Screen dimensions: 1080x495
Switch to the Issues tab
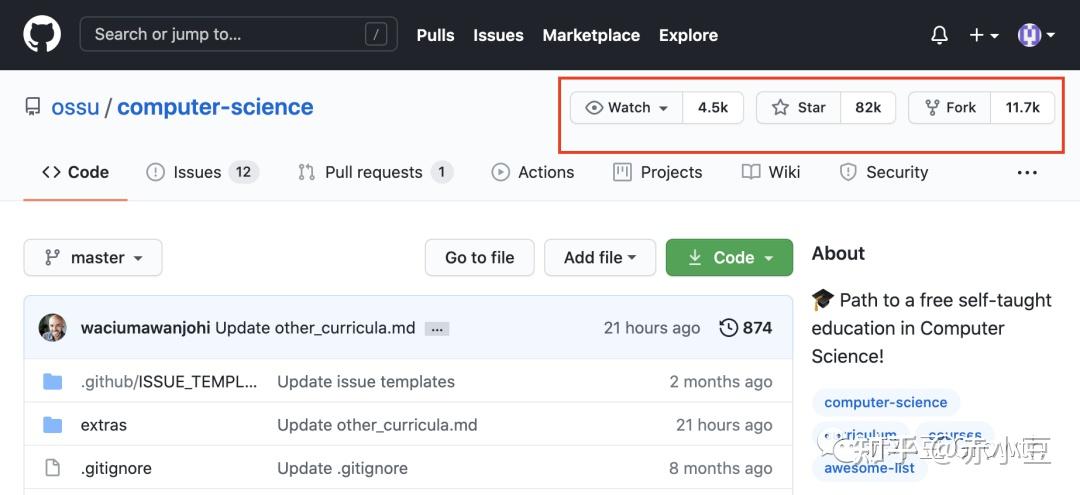click(196, 172)
